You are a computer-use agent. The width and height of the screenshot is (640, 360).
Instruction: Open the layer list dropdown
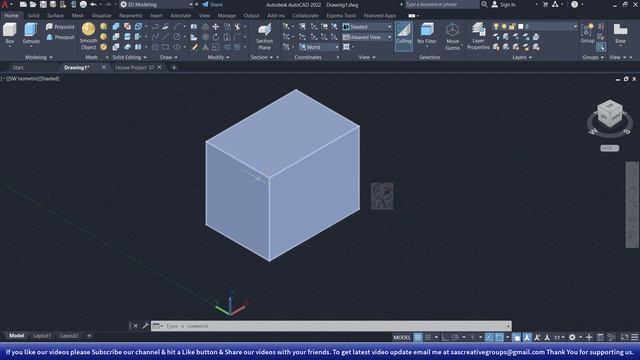[536, 27]
